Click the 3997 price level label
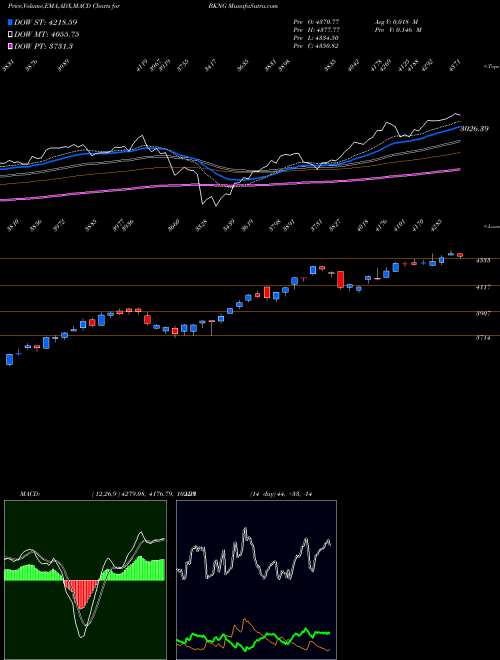This screenshot has width=500, height=660. point(483,314)
